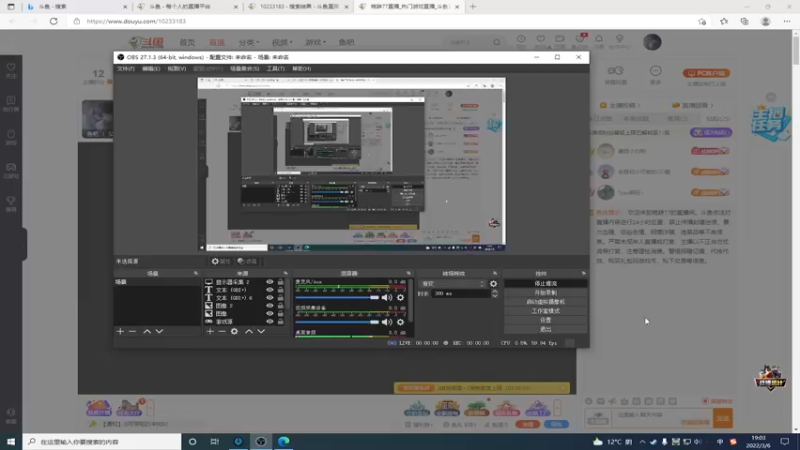Open Windows Start menu
800x450 pixels.
coord(11,441)
